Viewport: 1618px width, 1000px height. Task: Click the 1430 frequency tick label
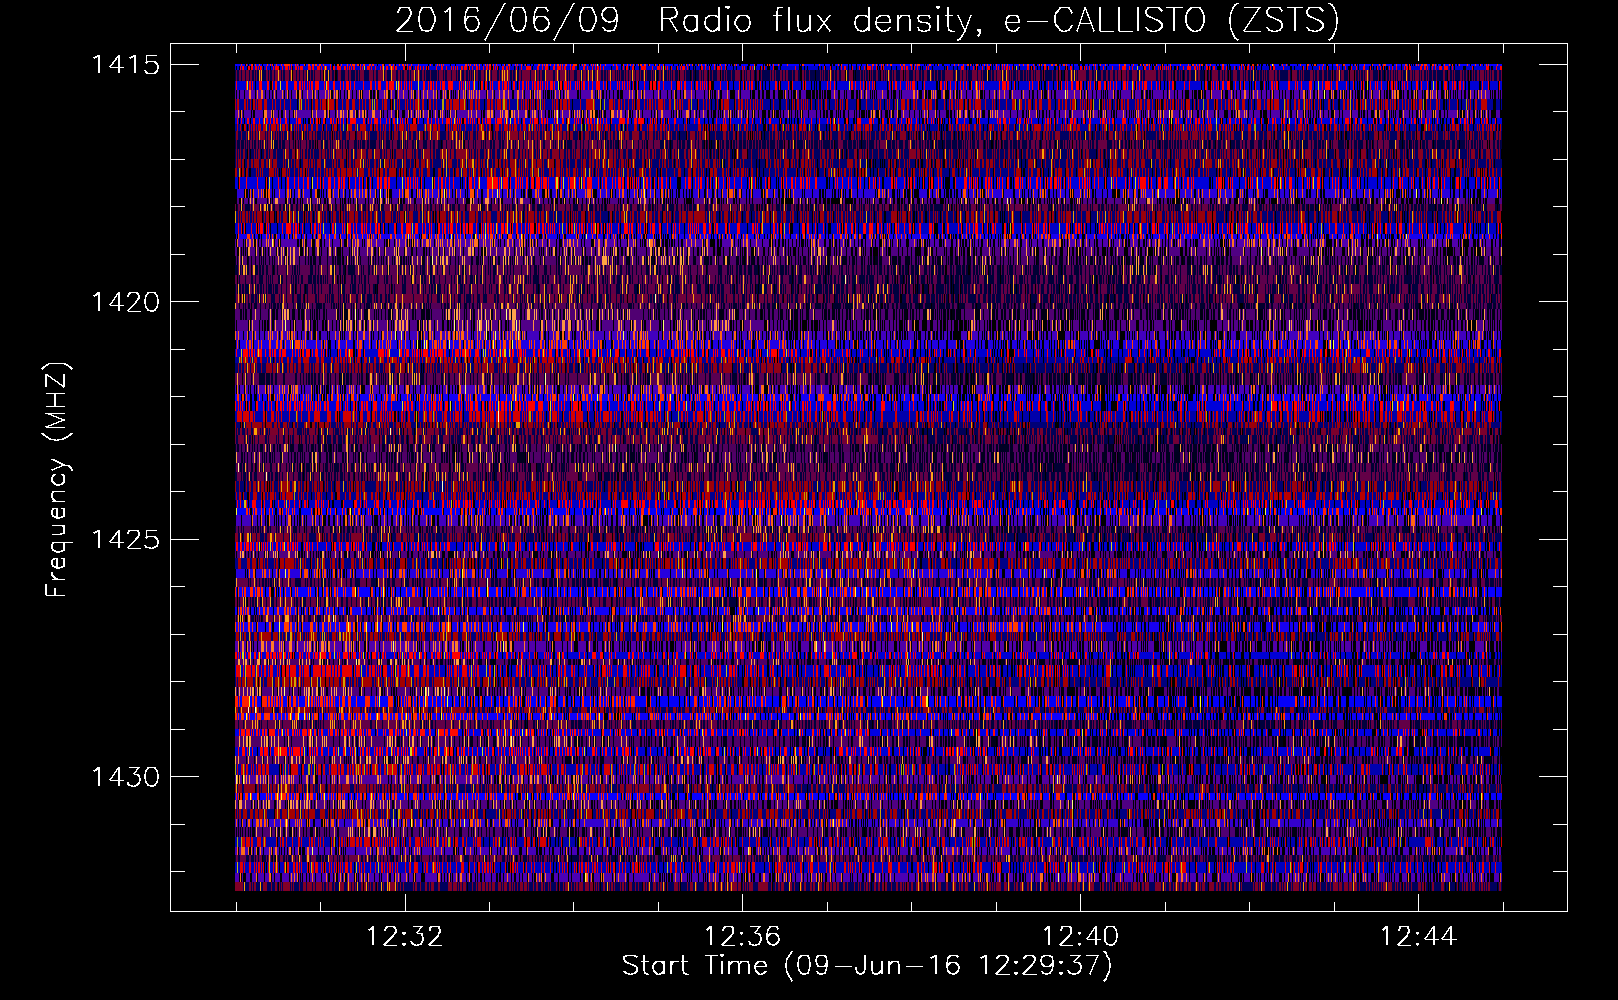pyautogui.click(x=126, y=777)
